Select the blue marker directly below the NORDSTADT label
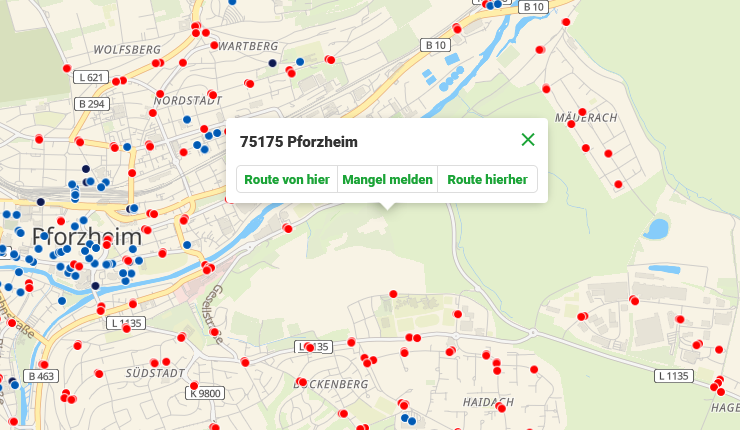The image size is (740, 430). [187, 121]
